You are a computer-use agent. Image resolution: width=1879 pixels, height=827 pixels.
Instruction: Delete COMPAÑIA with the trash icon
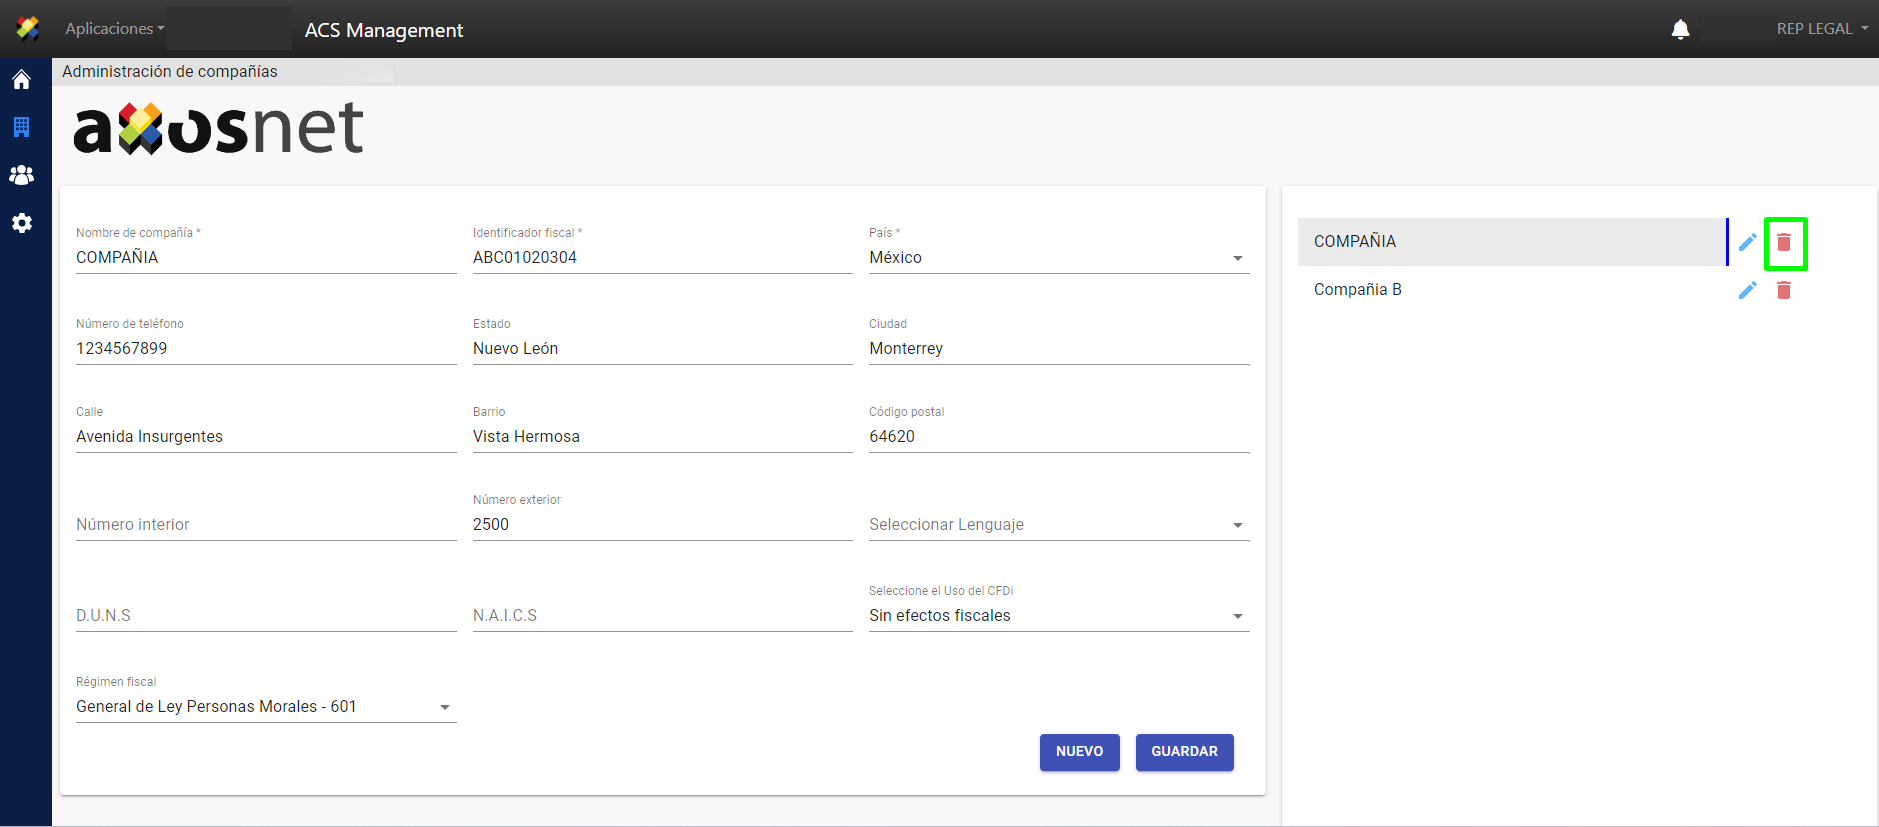pyautogui.click(x=1784, y=242)
